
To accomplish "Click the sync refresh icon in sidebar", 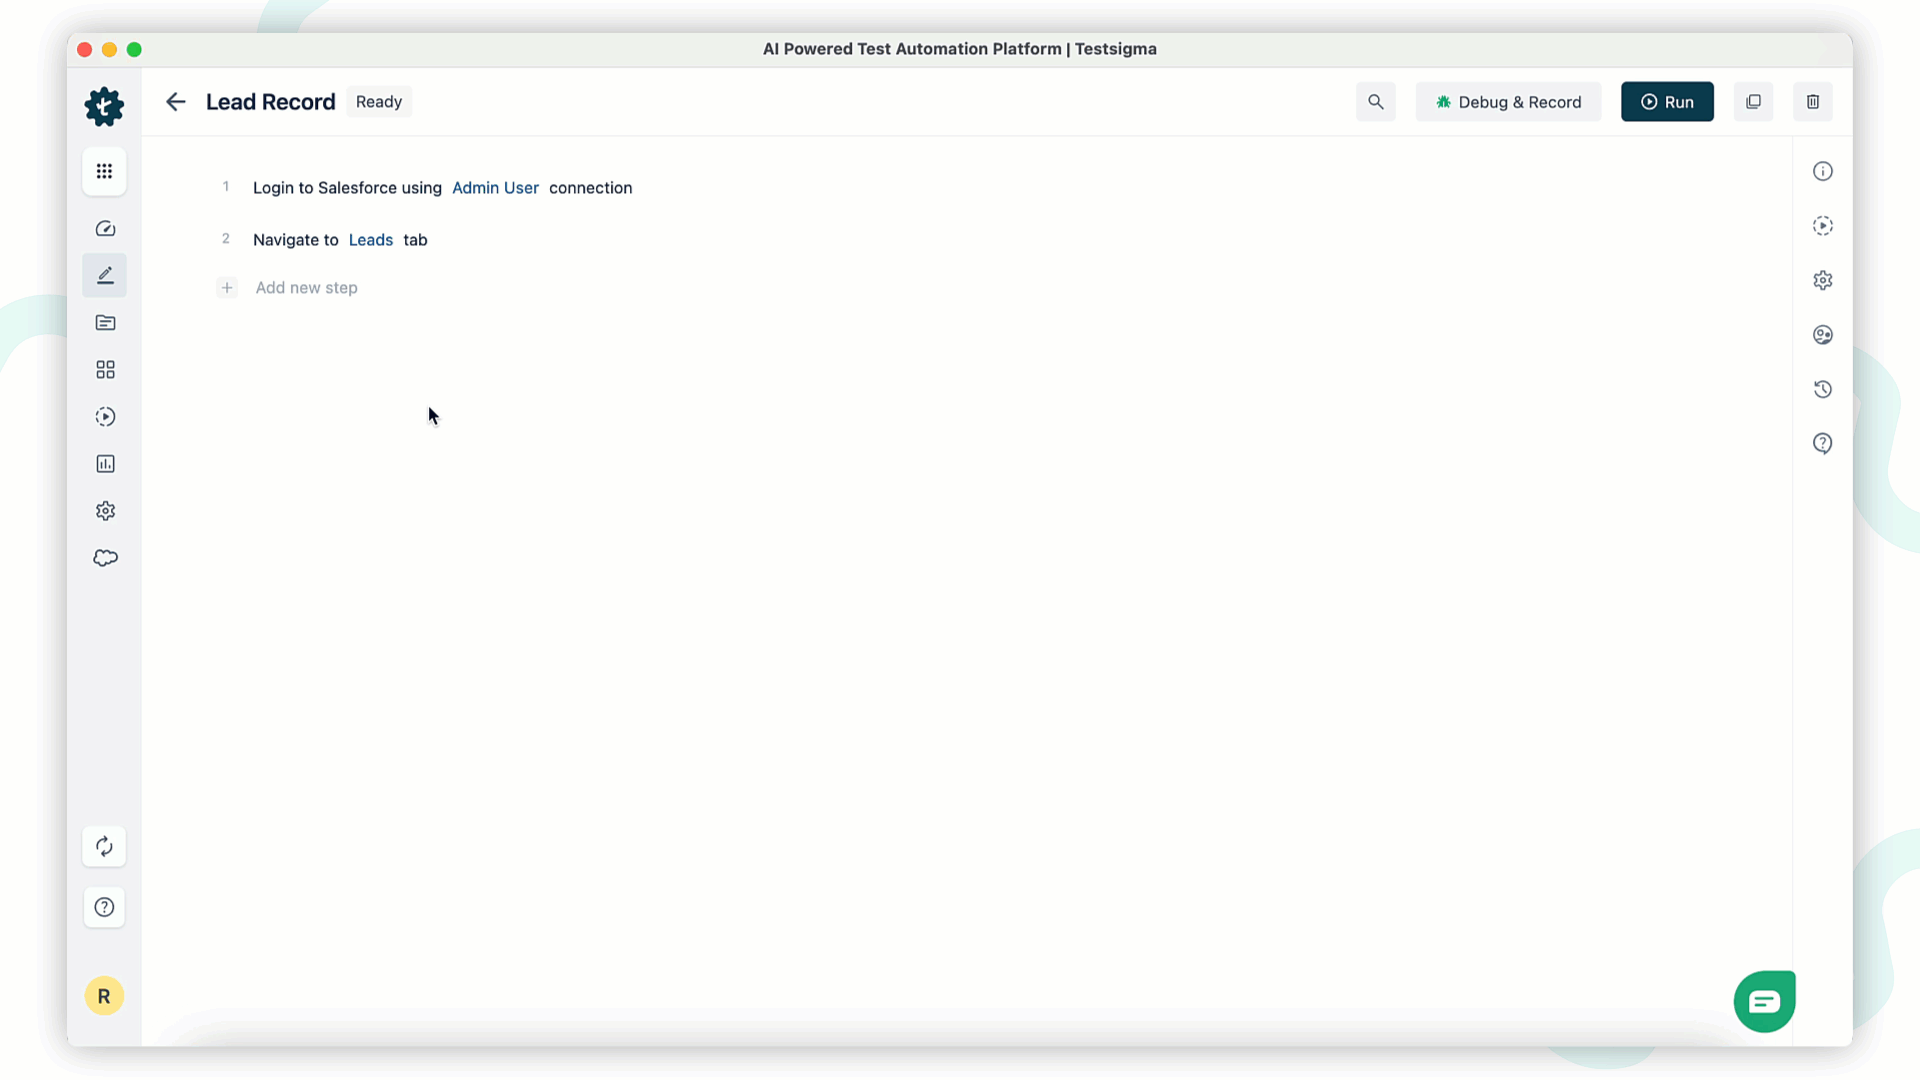I will point(104,847).
